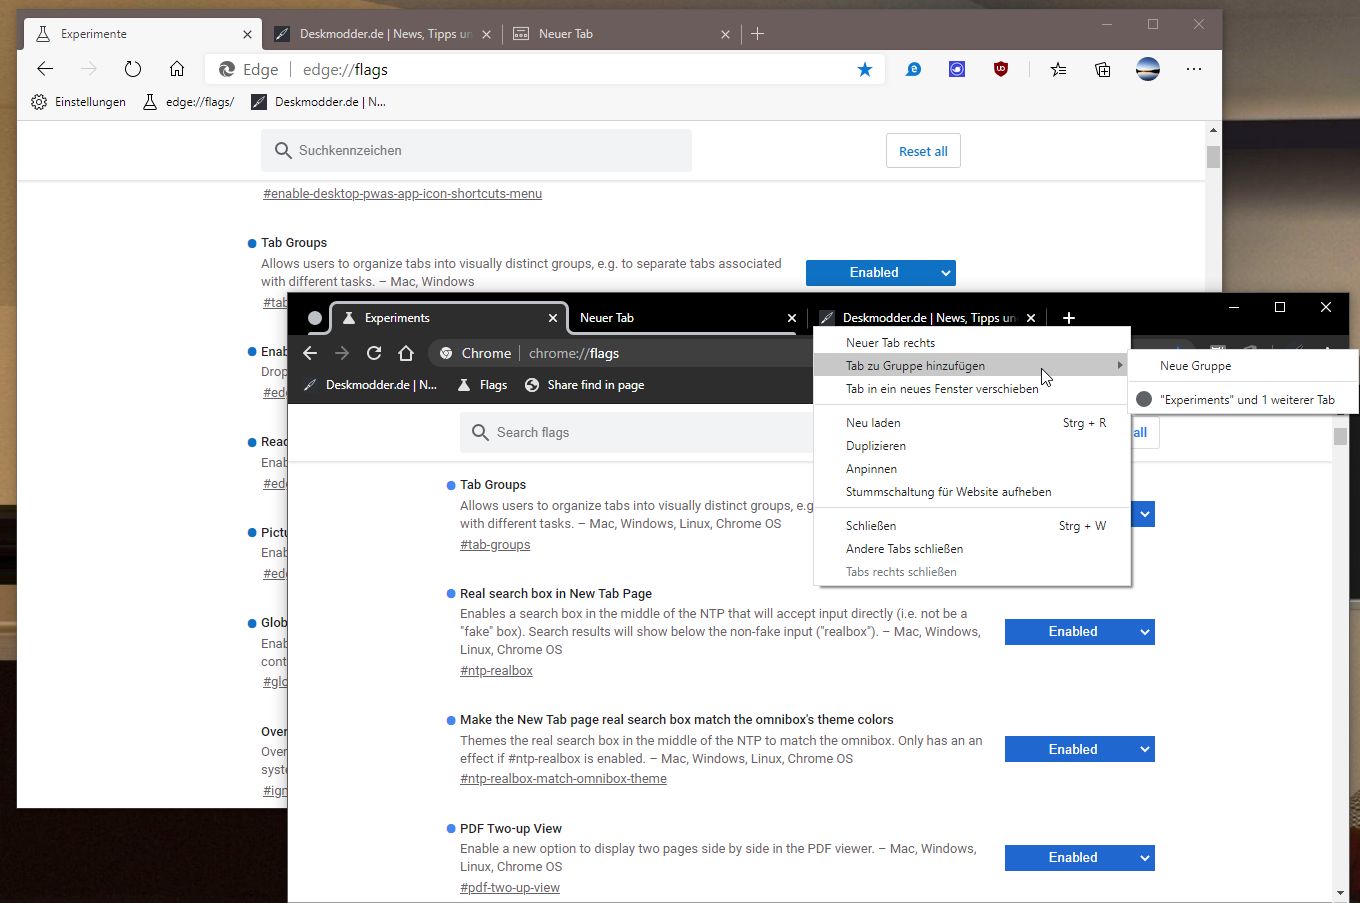Go back in the Chrome window
Image resolution: width=1360 pixels, height=903 pixels.
[x=310, y=353]
